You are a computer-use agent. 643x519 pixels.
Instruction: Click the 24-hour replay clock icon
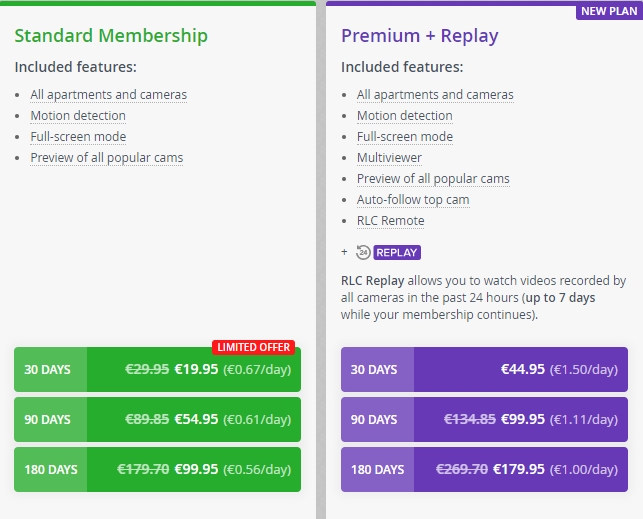[364, 252]
